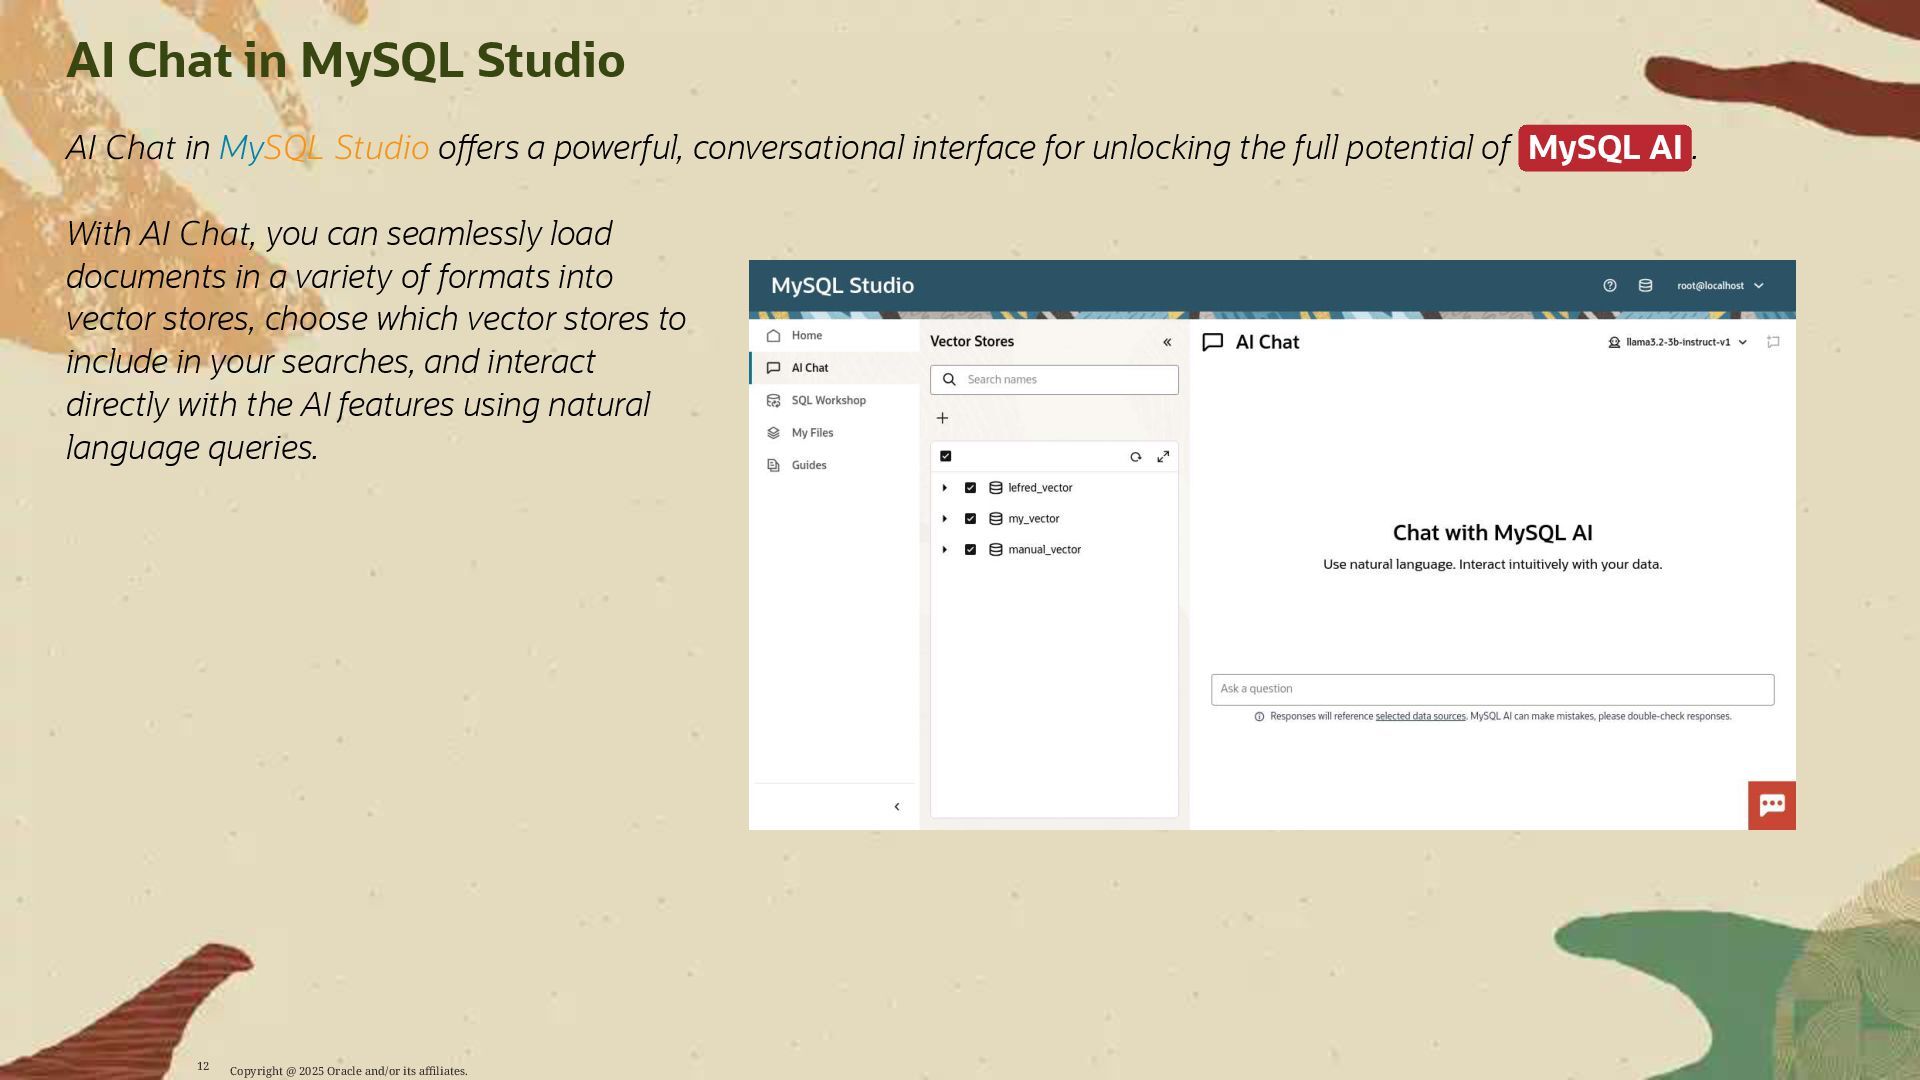Open Guides from the sidebar
1920x1080 pixels.
(808, 465)
